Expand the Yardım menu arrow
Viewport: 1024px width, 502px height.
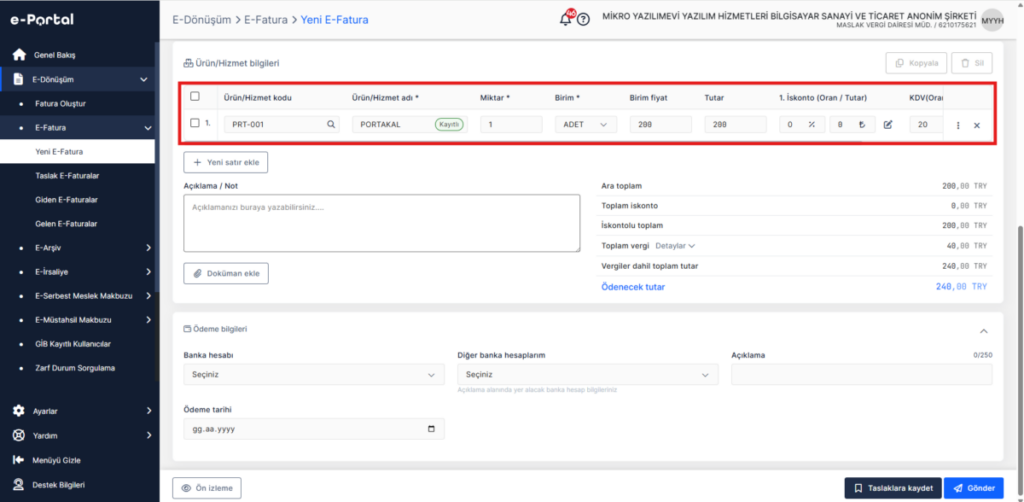point(149,435)
